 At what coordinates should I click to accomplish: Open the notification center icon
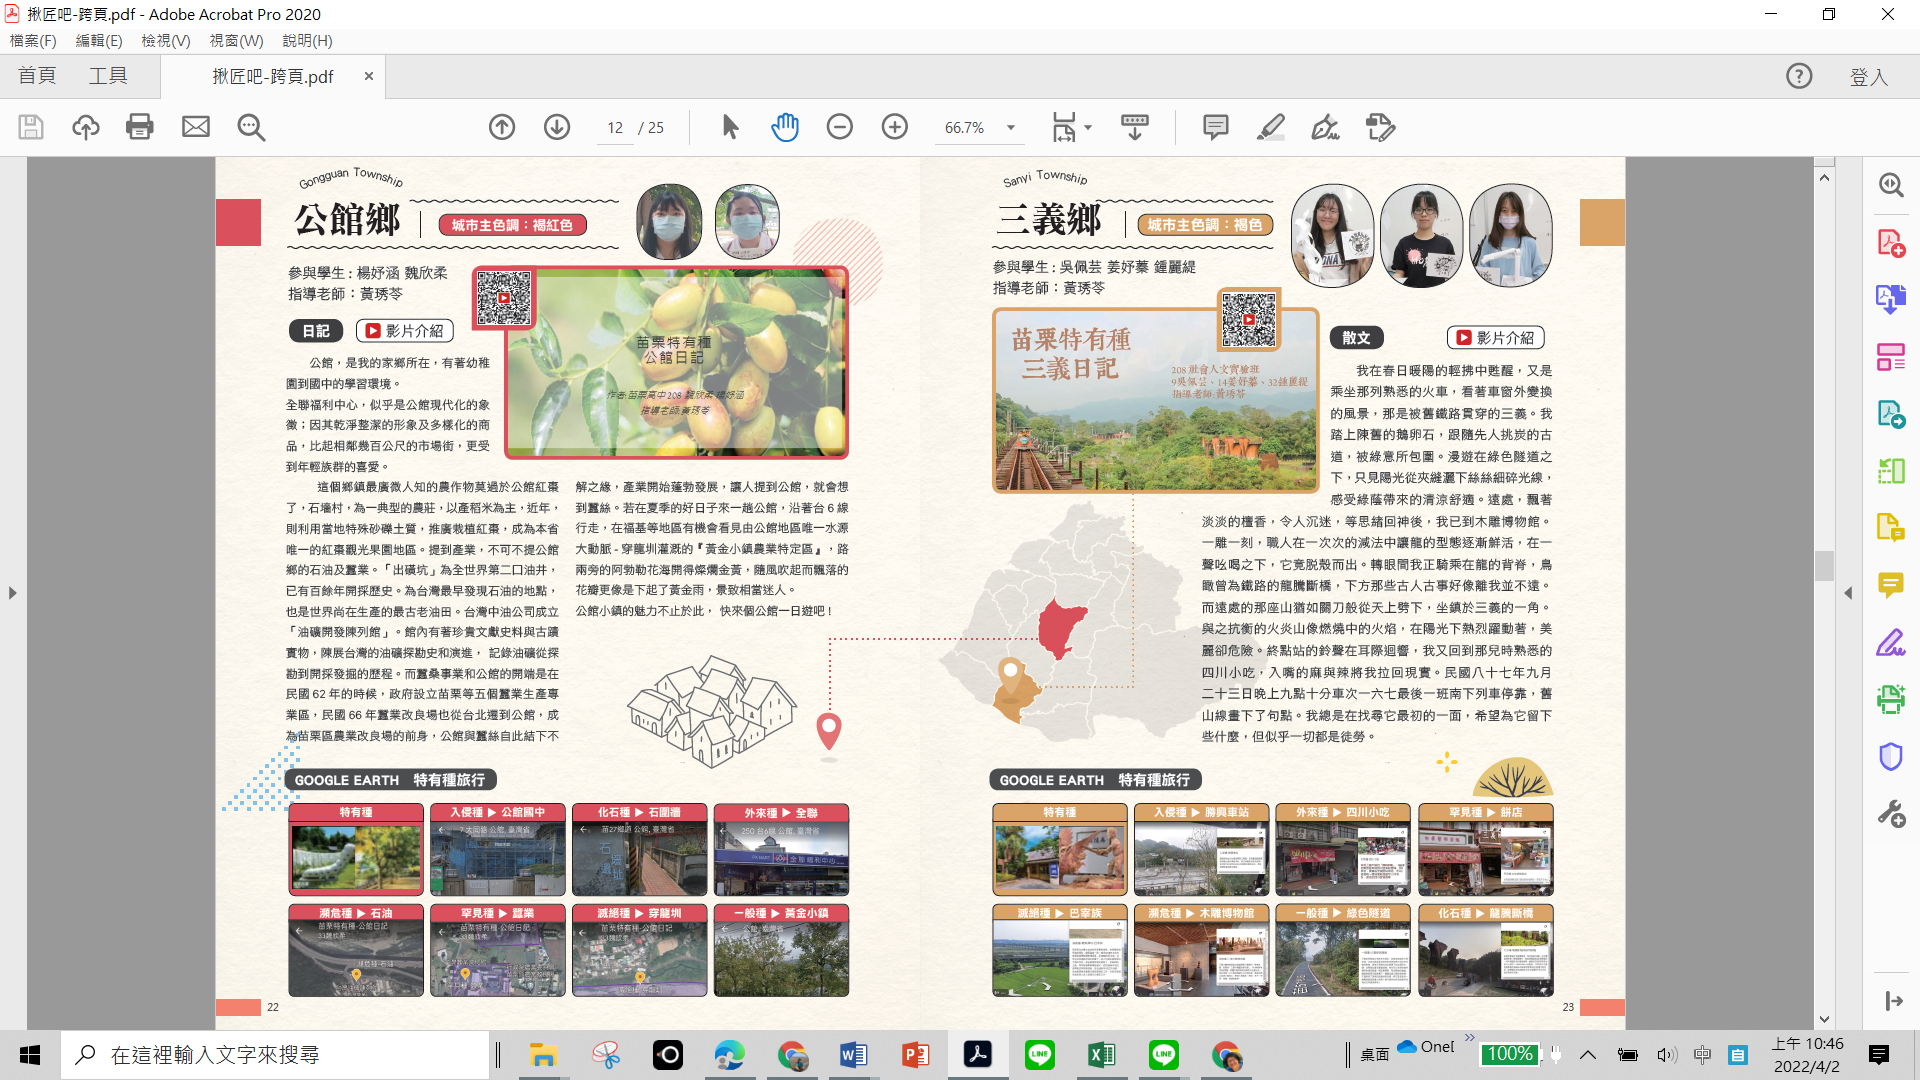point(1879,1055)
